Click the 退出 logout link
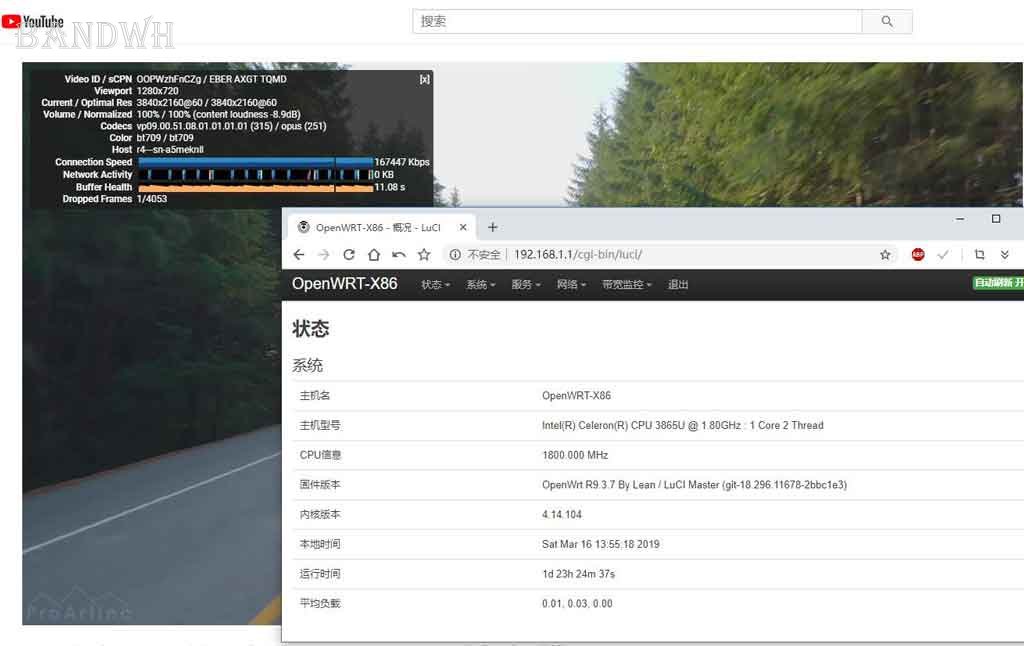 tap(678, 285)
